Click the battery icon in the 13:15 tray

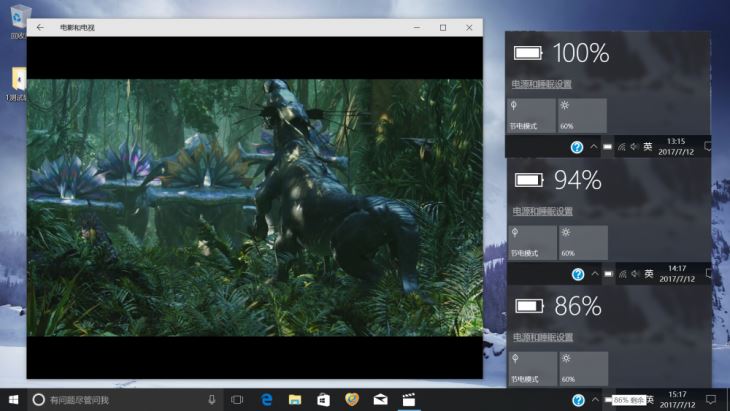[x=608, y=147]
